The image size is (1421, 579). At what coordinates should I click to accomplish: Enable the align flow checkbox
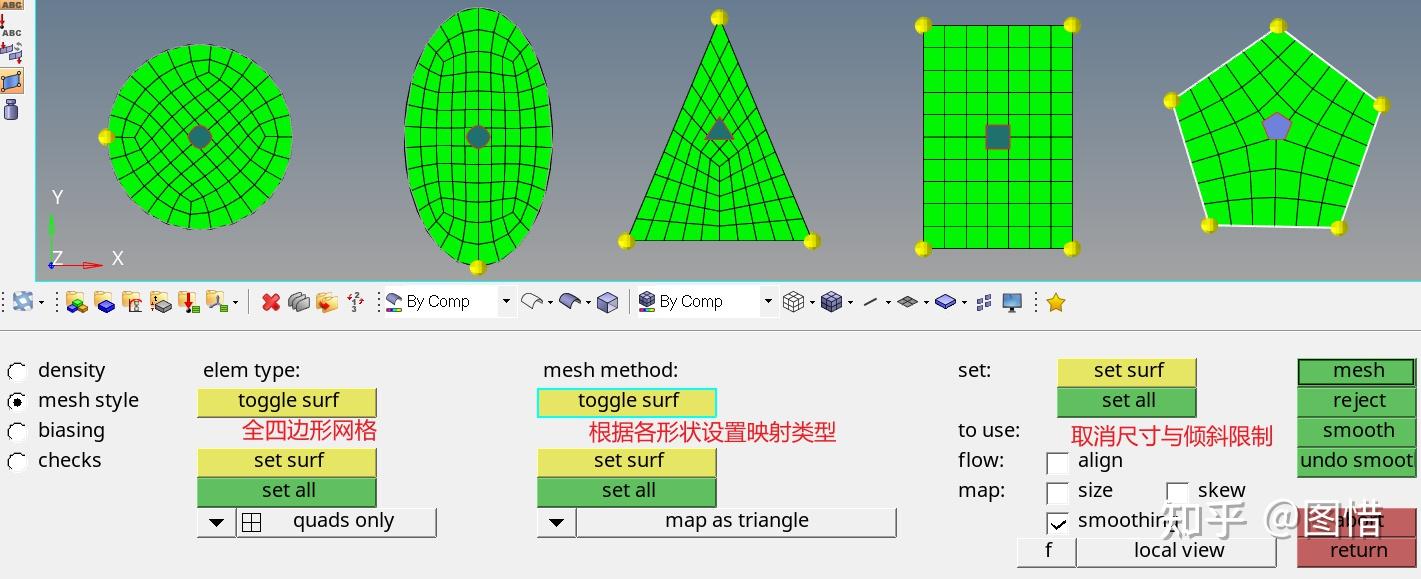pos(1057,462)
